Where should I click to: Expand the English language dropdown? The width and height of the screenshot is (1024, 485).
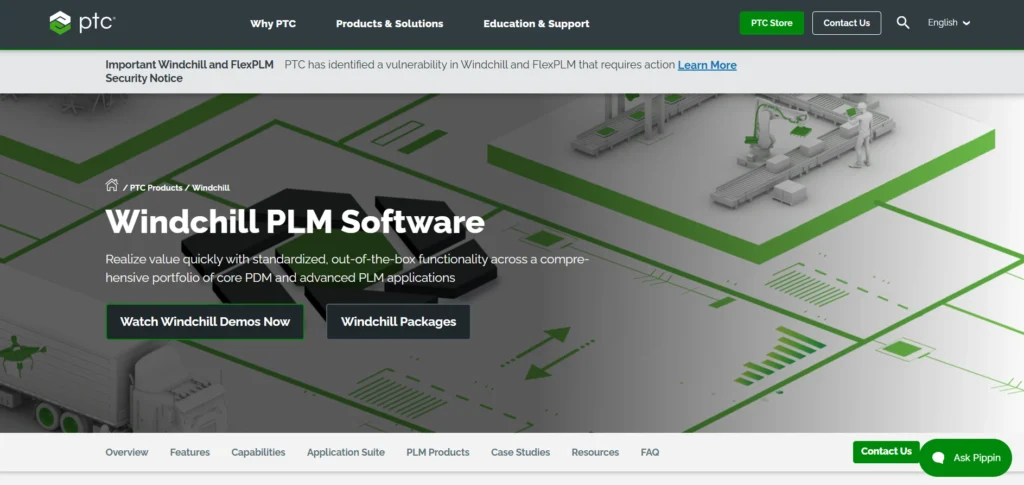point(949,23)
